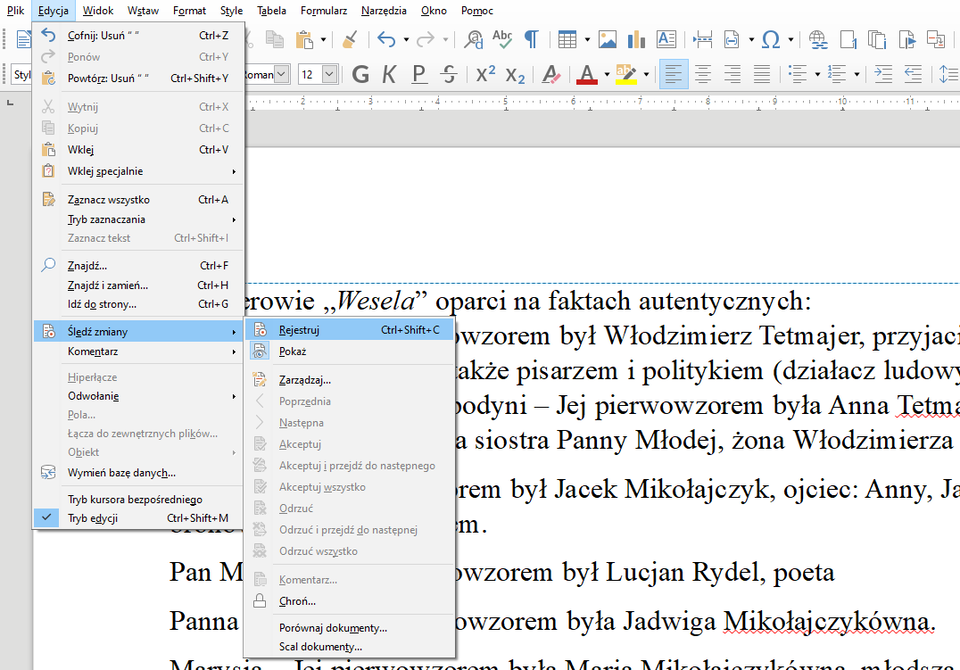Open the Narzędzia menu
Image resolution: width=960 pixels, height=670 pixels.
tap(382, 11)
